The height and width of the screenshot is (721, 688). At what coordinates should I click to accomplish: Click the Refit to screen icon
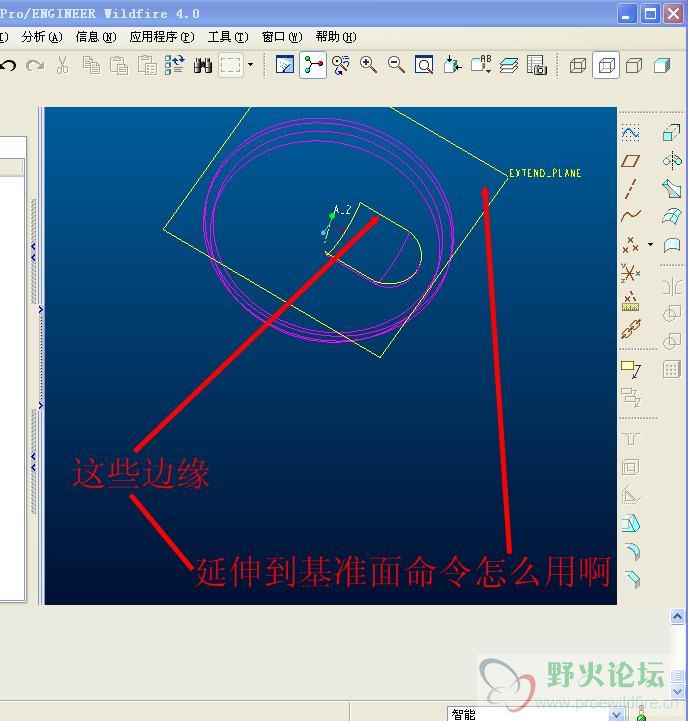(424, 65)
